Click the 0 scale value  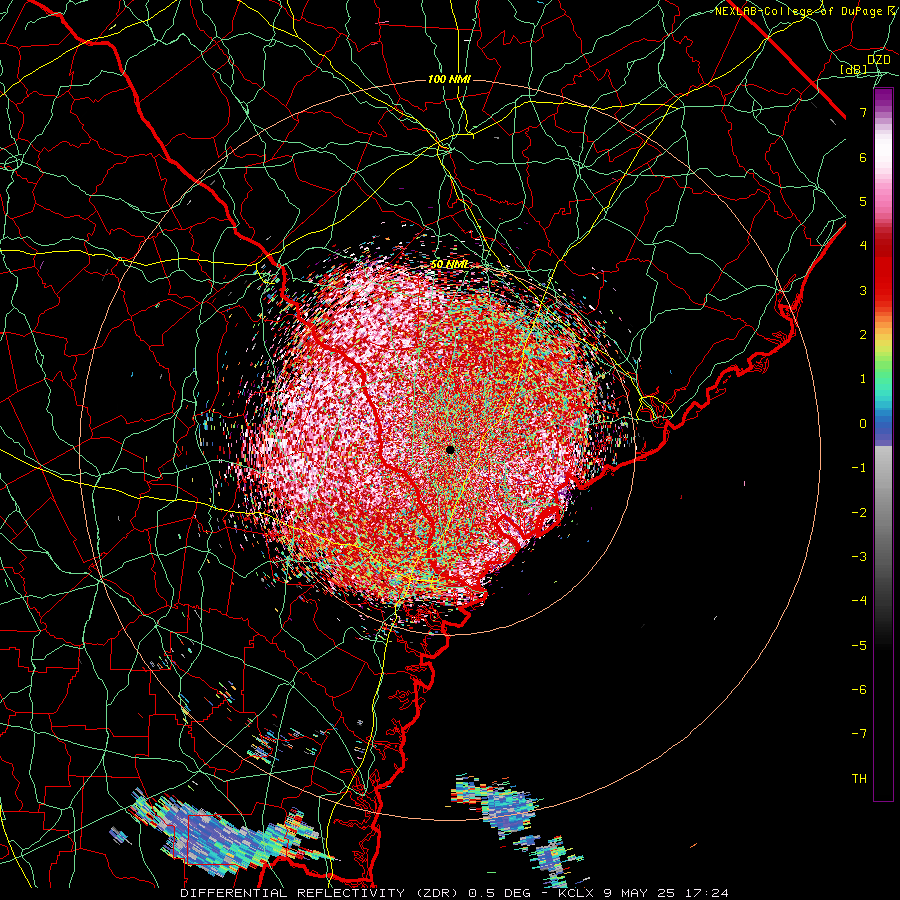(863, 424)
